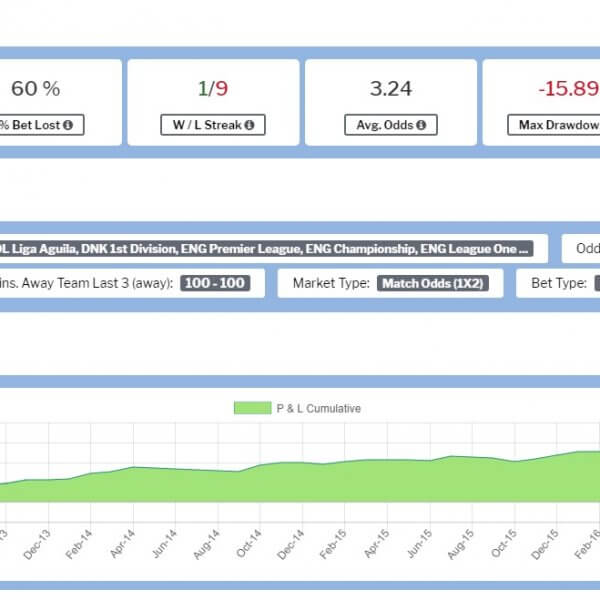The height and width of the screenshot is (600, 600).
Task: Click the Odds filter box
Action: (x=585, y=248)
